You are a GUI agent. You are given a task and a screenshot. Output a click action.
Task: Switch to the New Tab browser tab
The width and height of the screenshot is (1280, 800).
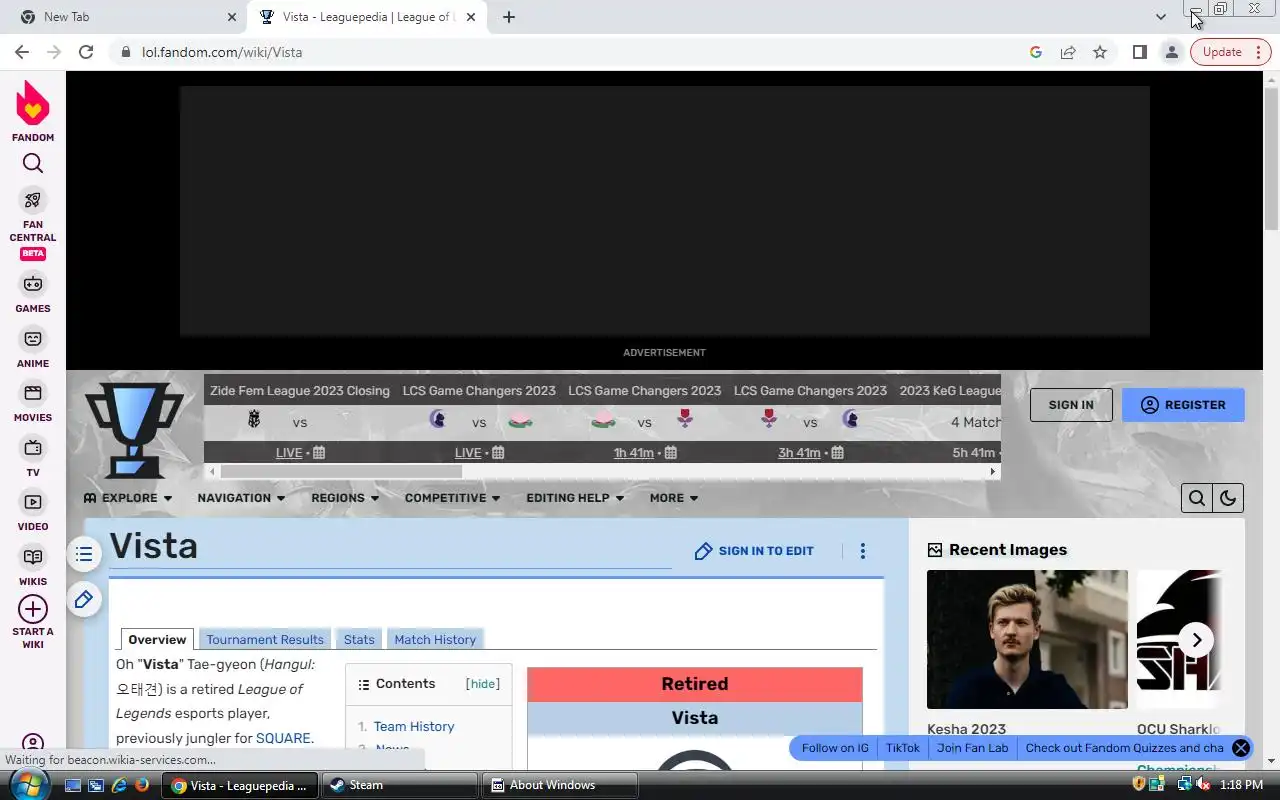point(125,17)
